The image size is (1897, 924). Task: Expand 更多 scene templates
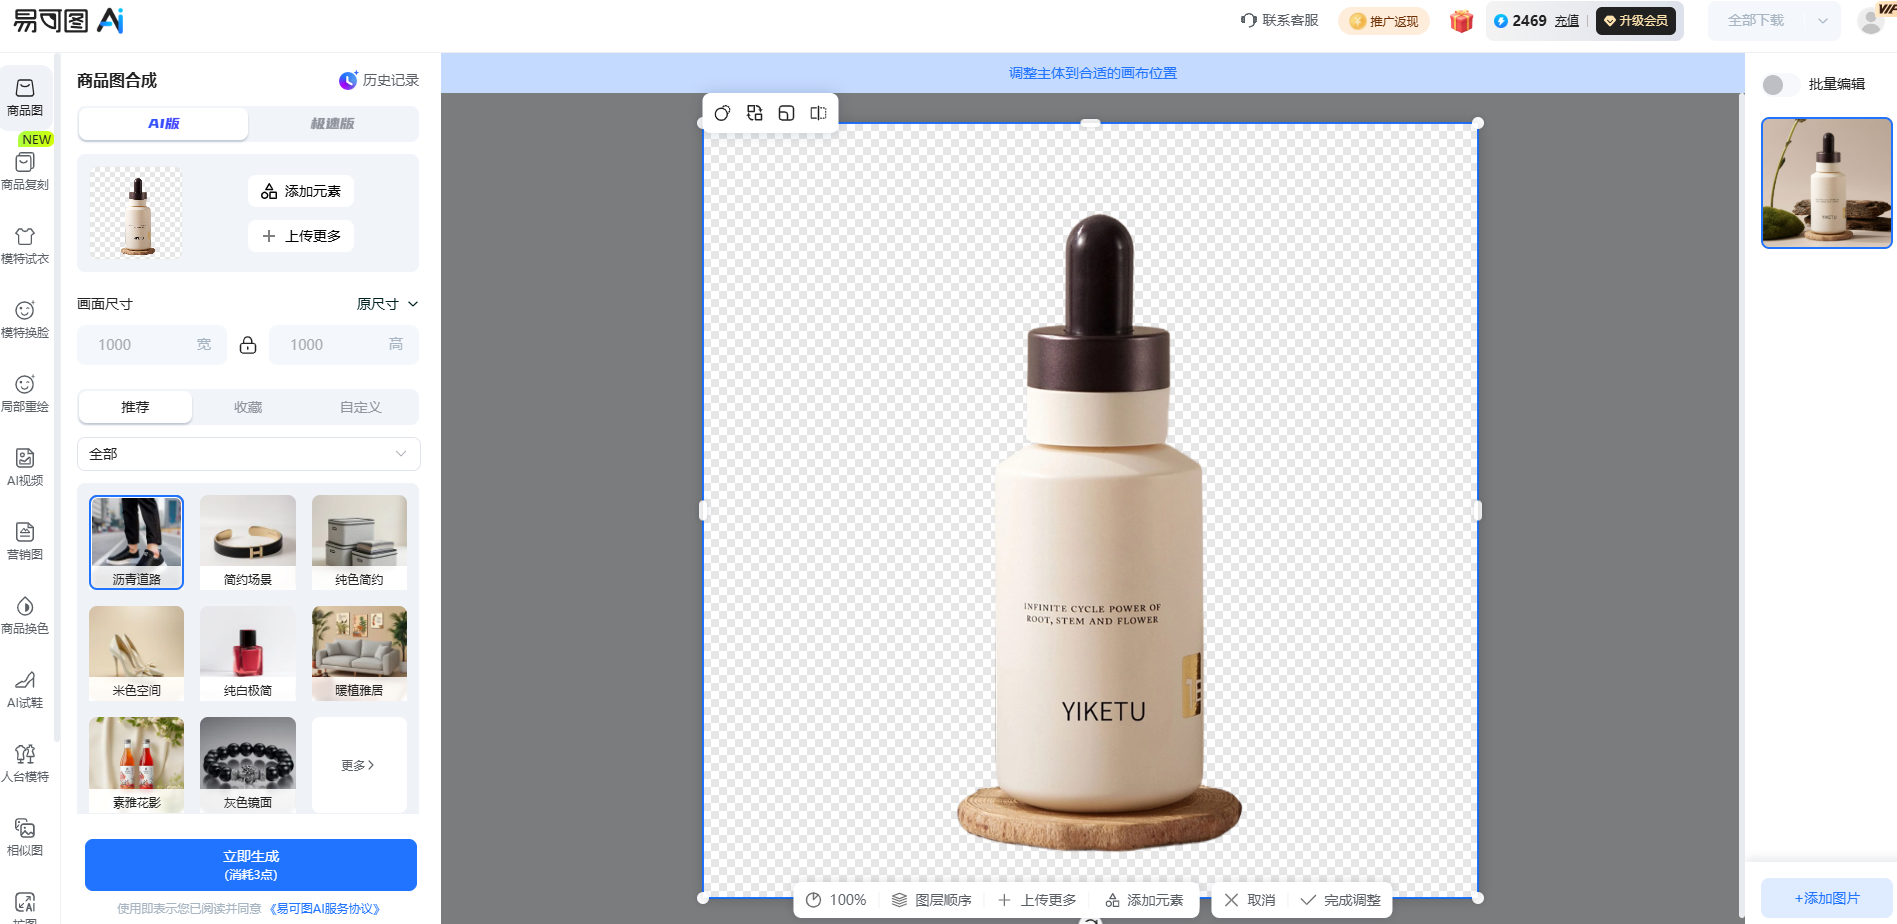pyautogui.click(x=359, y=765)
